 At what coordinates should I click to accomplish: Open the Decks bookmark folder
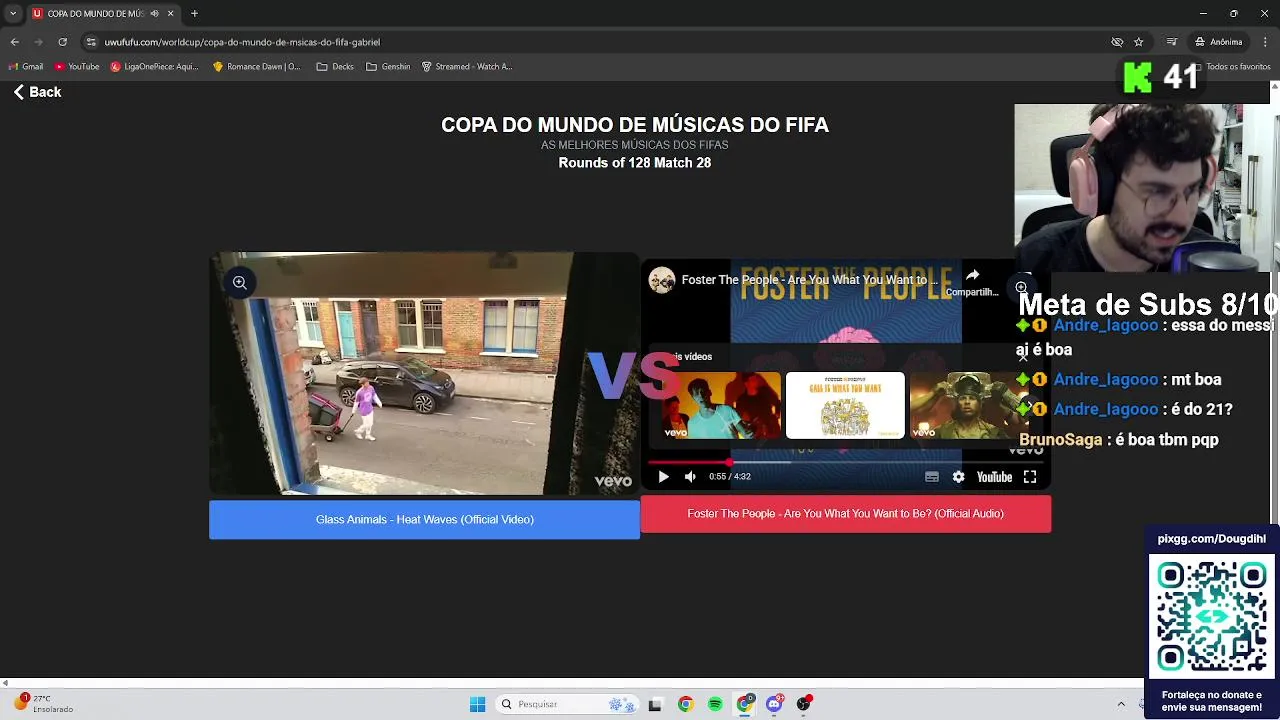[335, 67]
